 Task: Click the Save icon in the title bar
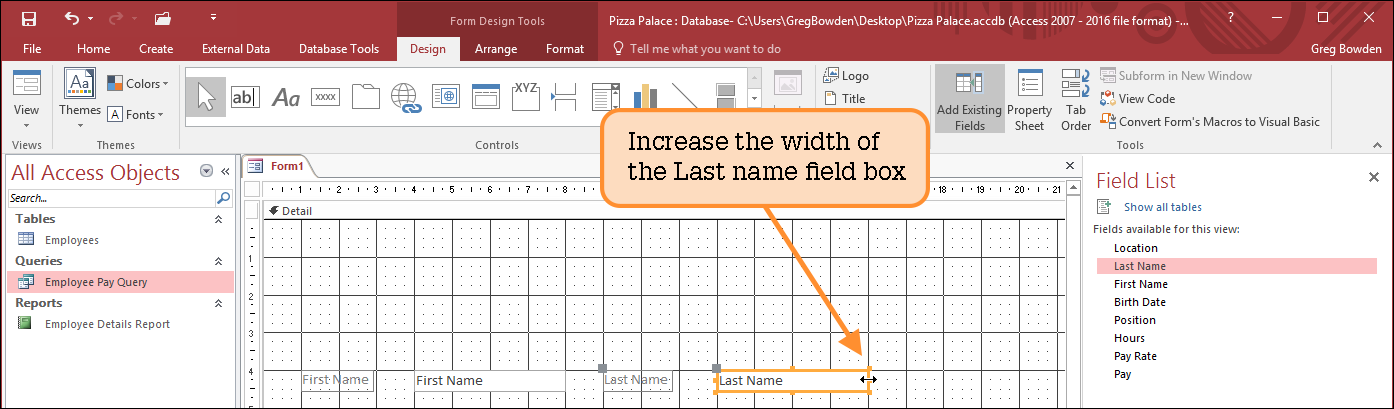click(28, 18)
